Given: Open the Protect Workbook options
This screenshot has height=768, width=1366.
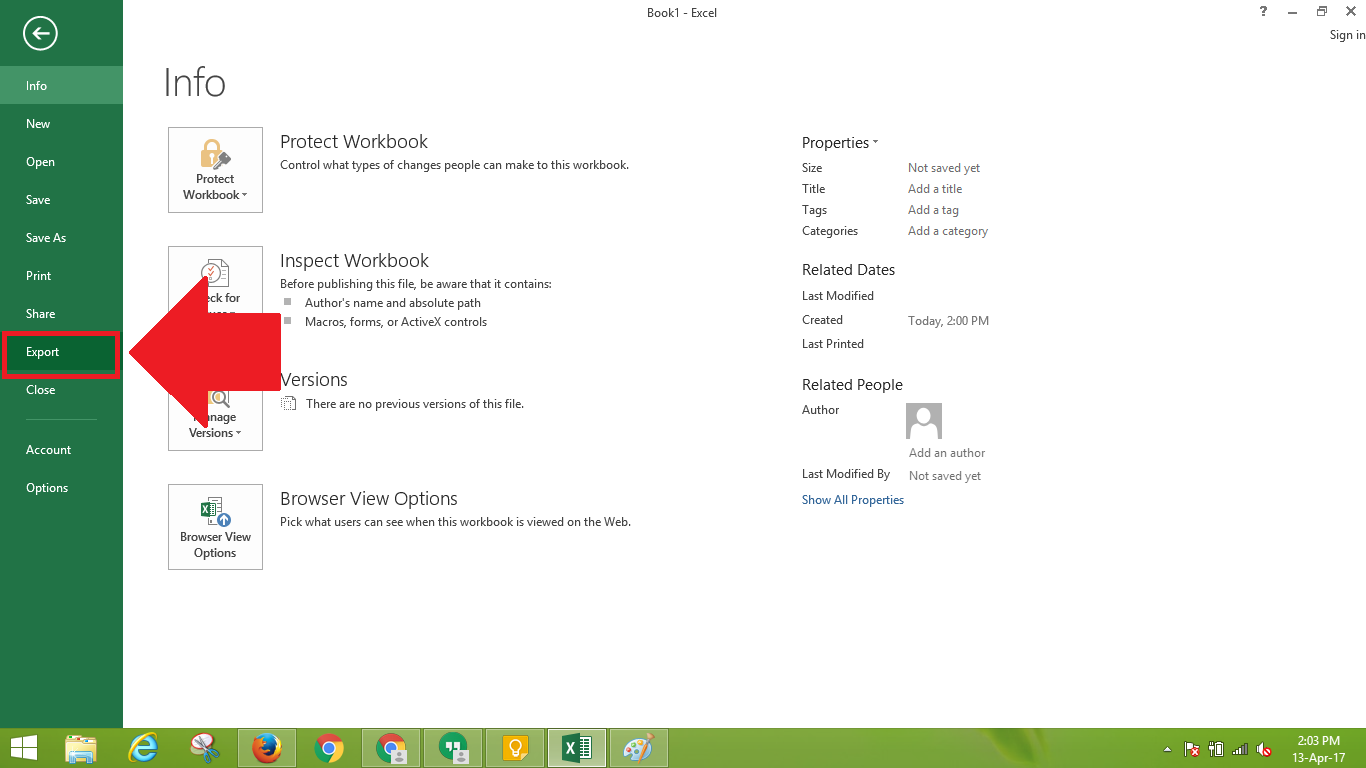Looking at the screenshot, I should pos(215,170).
